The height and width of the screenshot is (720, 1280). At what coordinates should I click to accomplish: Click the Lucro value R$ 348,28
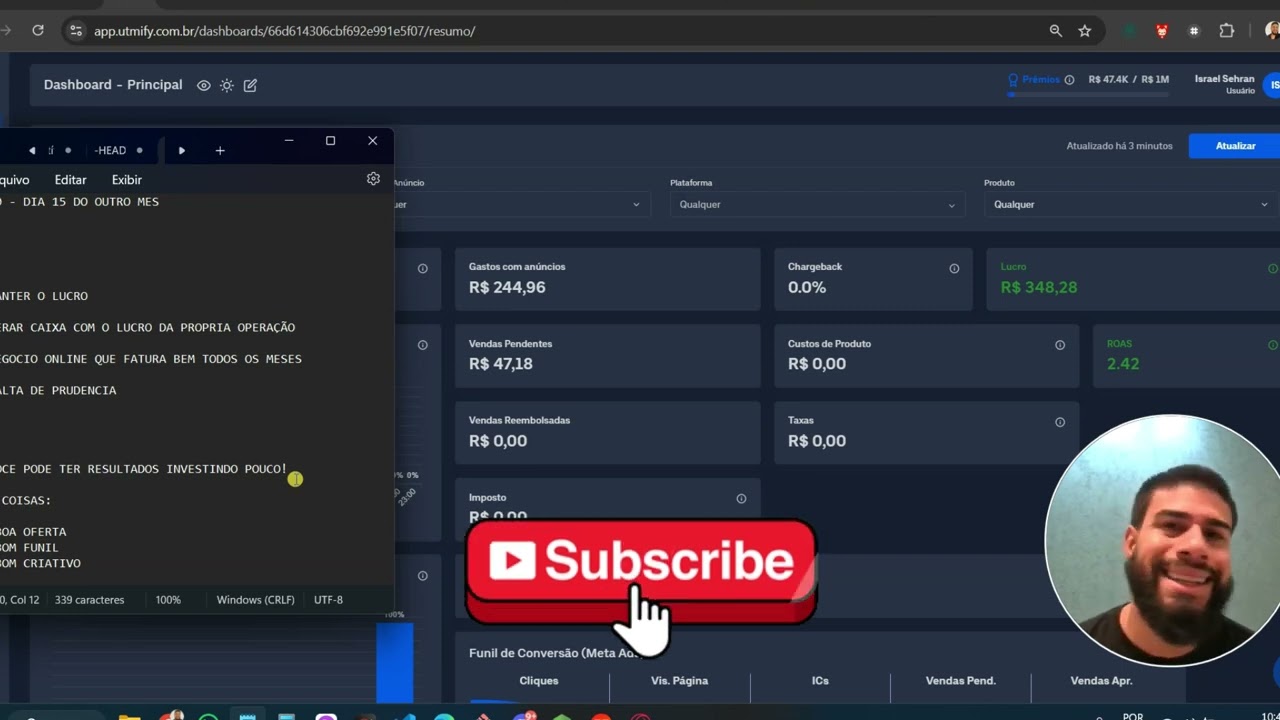pyautogui.click(x=1039, y=287)
